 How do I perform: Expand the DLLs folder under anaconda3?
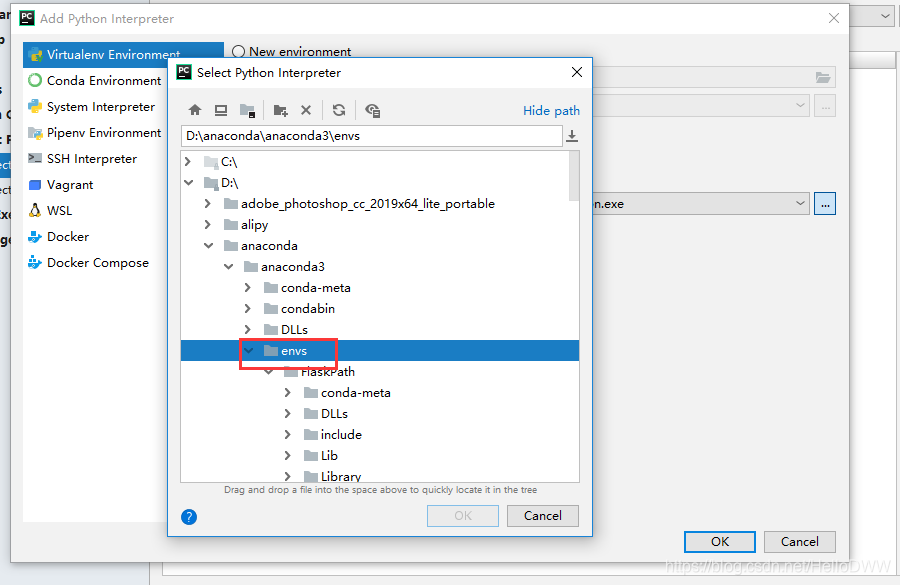point(248,330)
